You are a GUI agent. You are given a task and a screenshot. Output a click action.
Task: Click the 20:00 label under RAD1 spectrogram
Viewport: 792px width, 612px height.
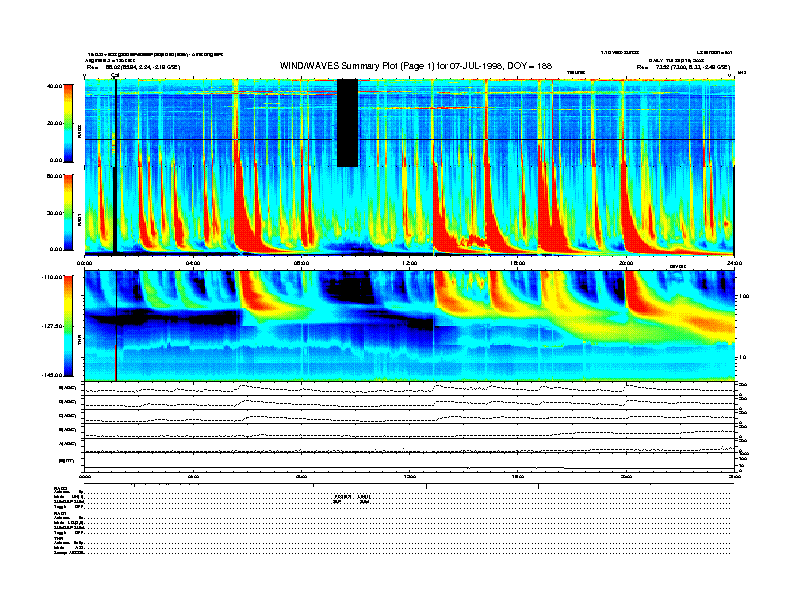626,263
